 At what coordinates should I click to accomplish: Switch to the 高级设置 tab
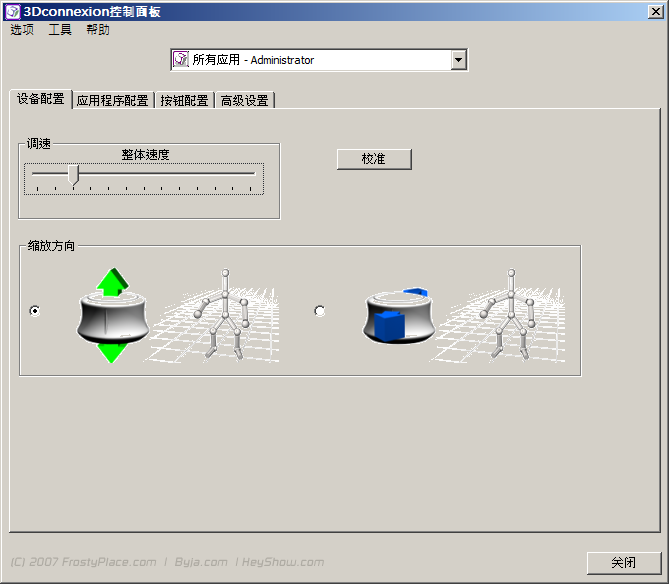click(244, 100)
